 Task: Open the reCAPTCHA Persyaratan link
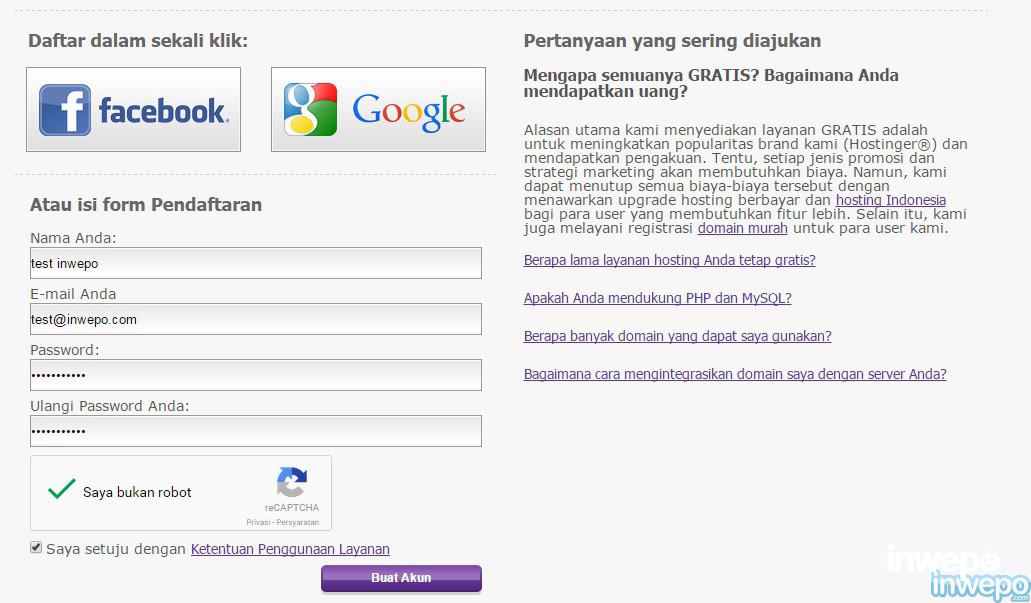[298, 522]
